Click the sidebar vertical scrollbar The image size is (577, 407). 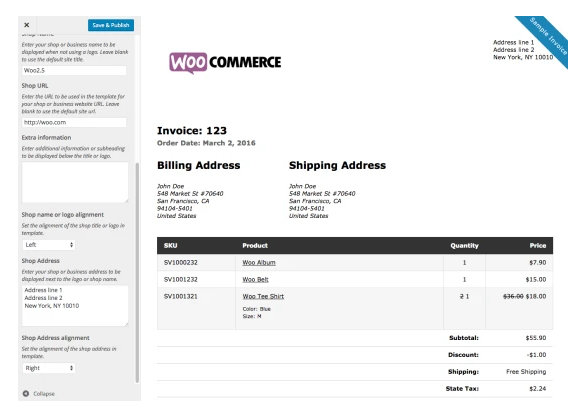tap(137, 272)
